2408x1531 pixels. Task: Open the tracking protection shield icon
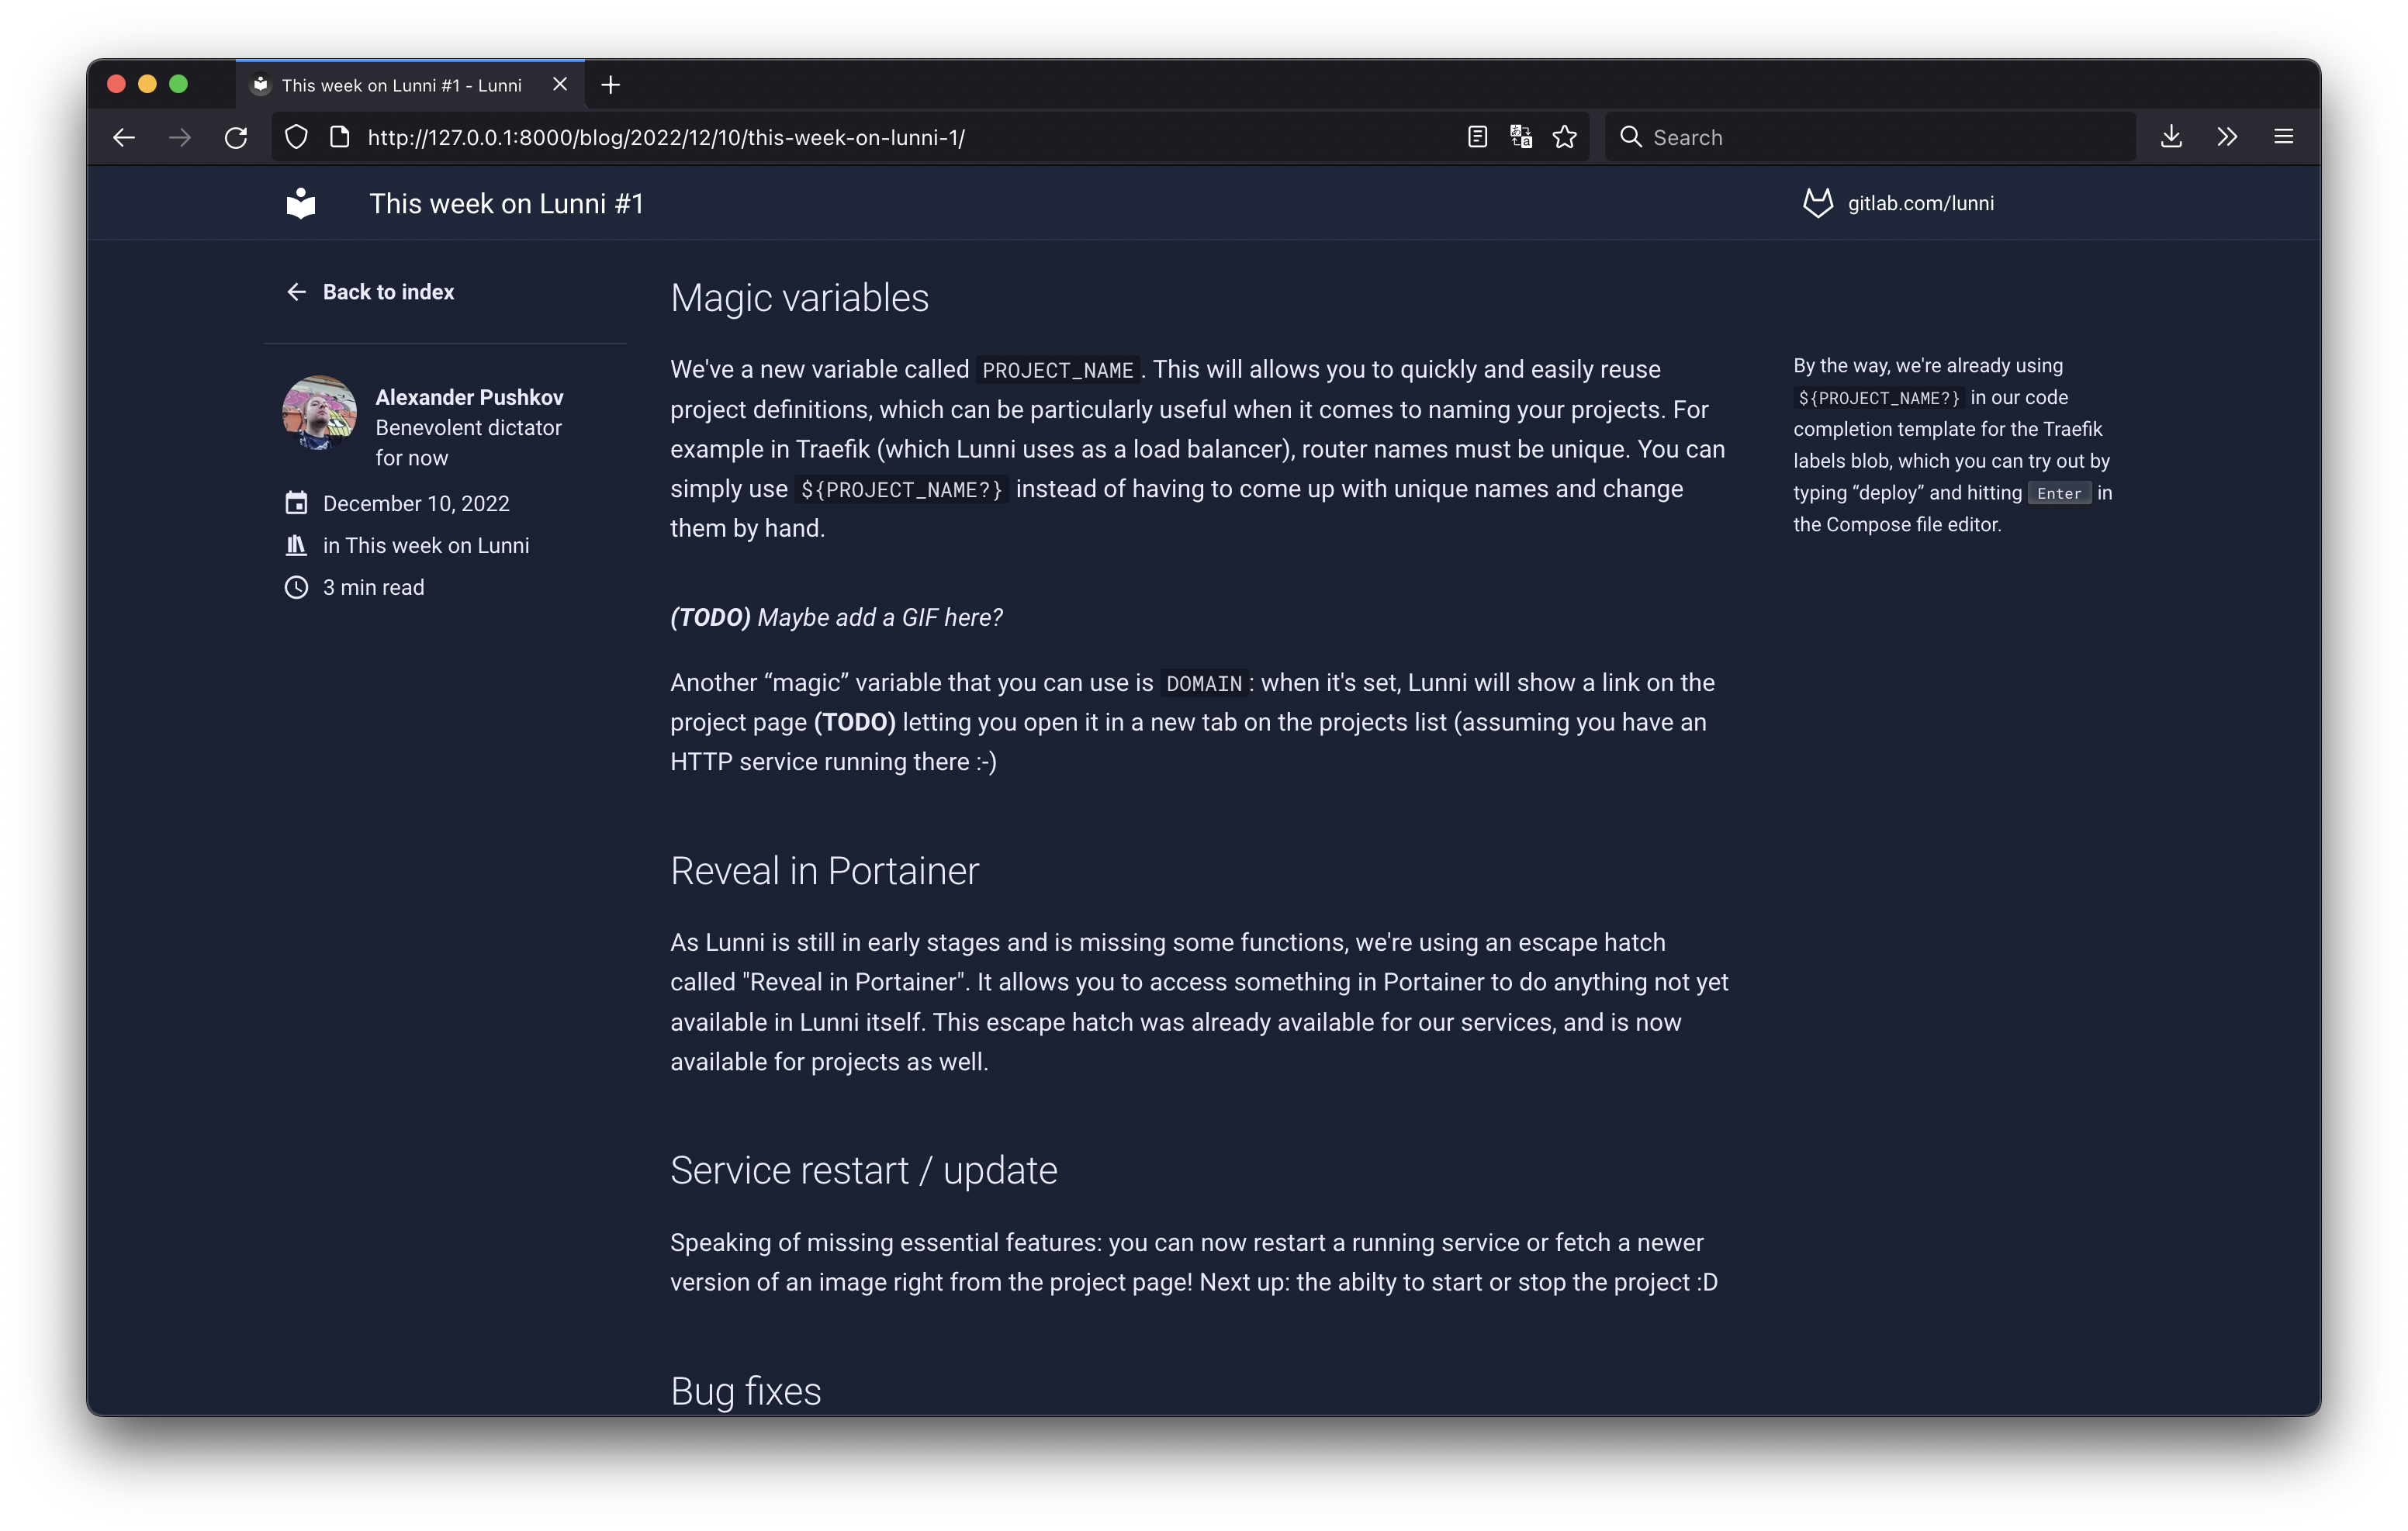pos(296,137)
